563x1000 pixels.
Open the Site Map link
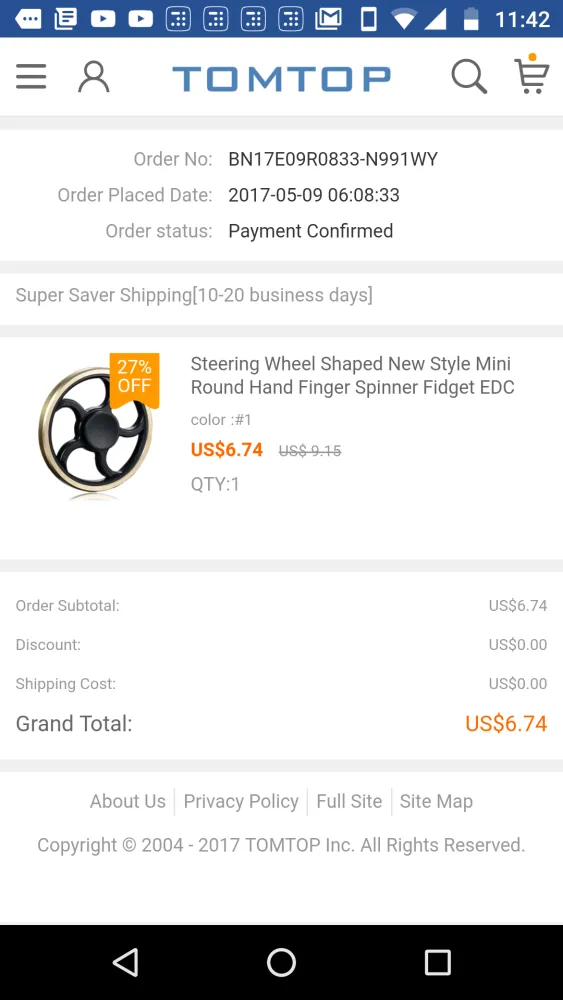tap(436, 801)
